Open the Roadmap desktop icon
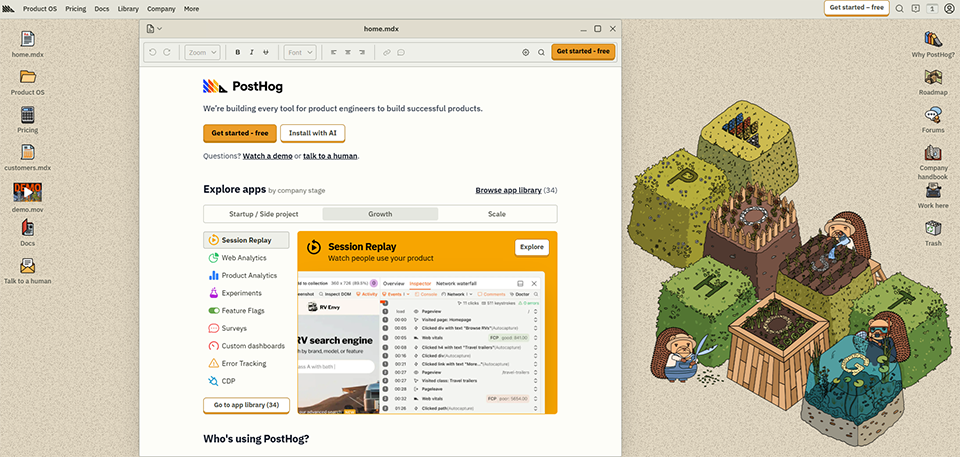This screenshot has width=960, height=457. tap(933, 77)
